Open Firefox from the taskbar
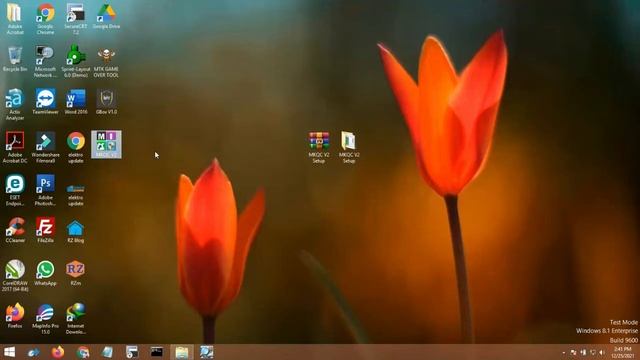This screenshot has width=640, height=360. [58, 352]
